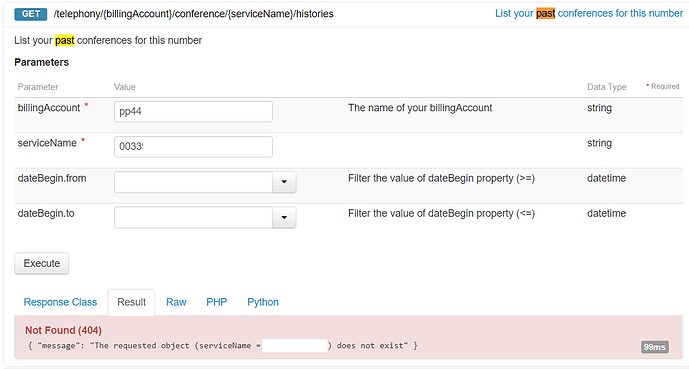Screen dimensions: 689x369
Task: Open 'List your past conferences for this number' link
Action: coord(589,13)
